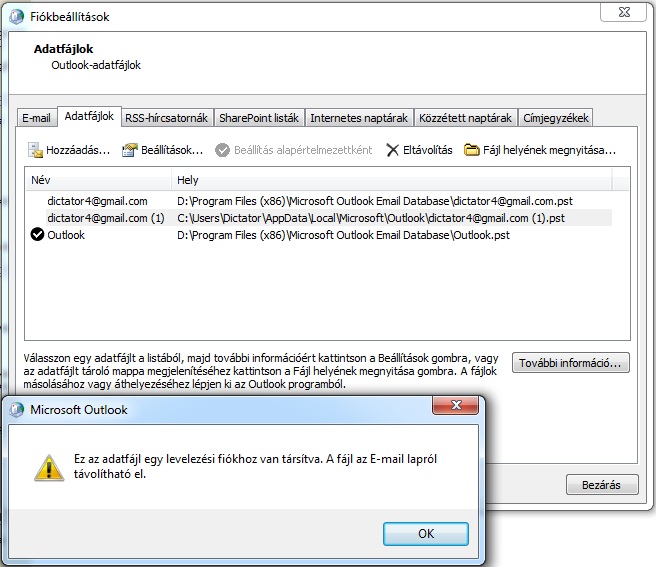Click the Hozzáadás (Add) toolbar icon
This screenshot has height=567, width=656.
tap(36, 150)
